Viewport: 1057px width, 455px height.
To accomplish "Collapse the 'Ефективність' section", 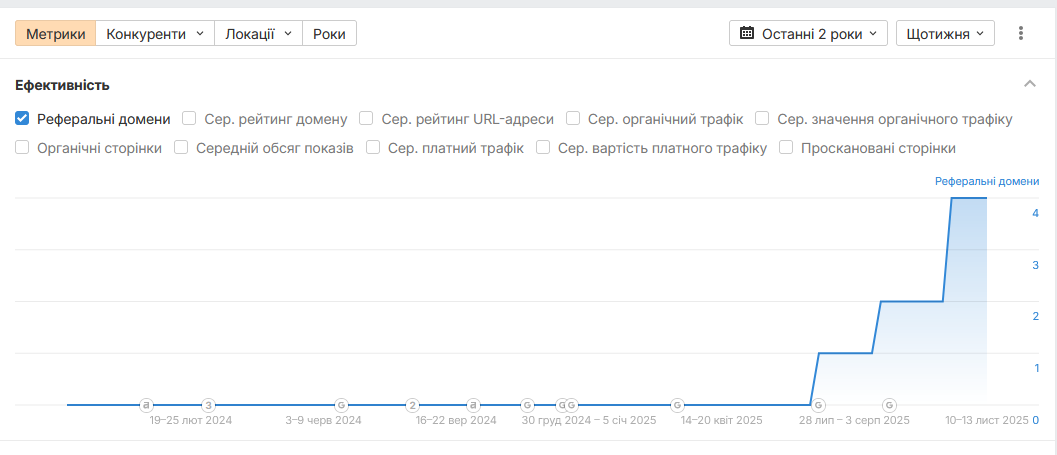I will point(1030,85).
